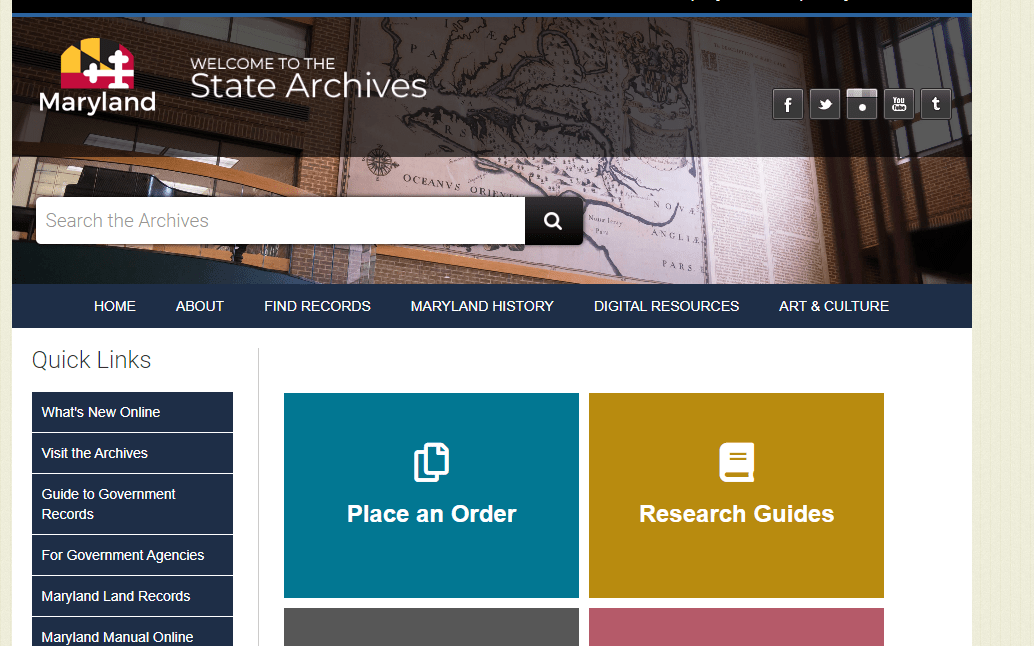Open Guide to Government Records link

pos(133,504)
